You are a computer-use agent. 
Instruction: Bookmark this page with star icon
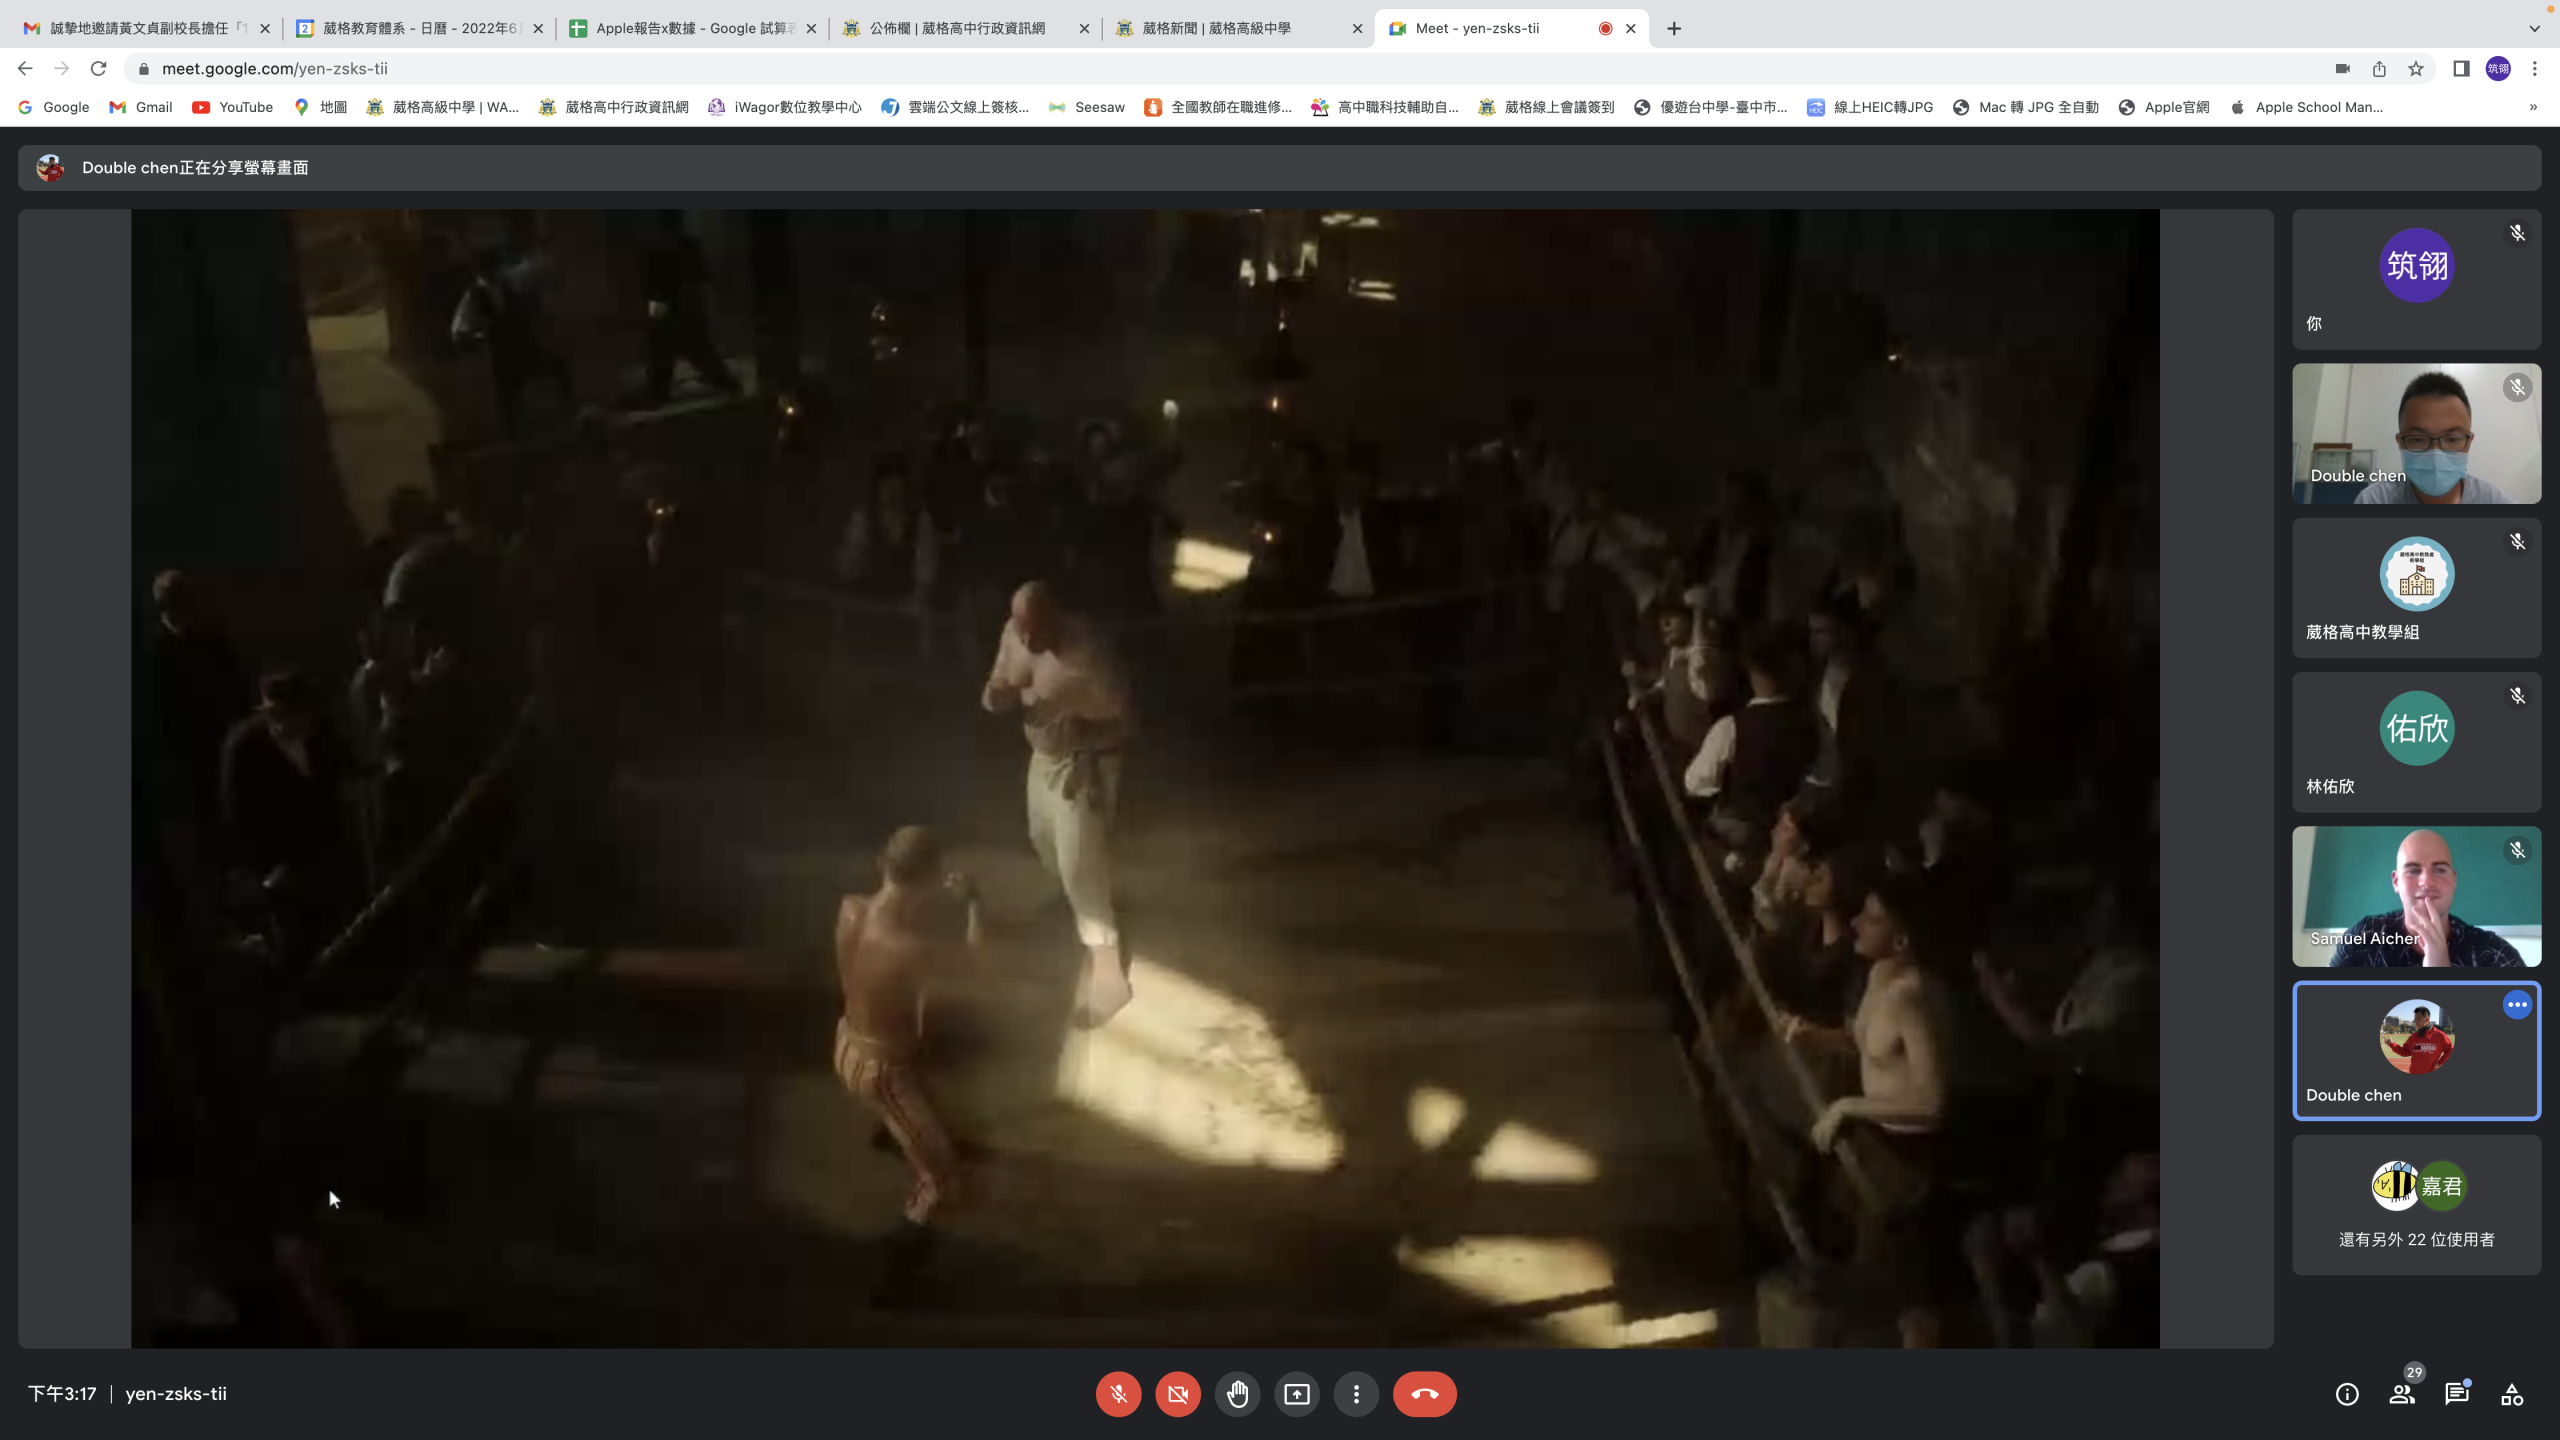(2416, 69)
